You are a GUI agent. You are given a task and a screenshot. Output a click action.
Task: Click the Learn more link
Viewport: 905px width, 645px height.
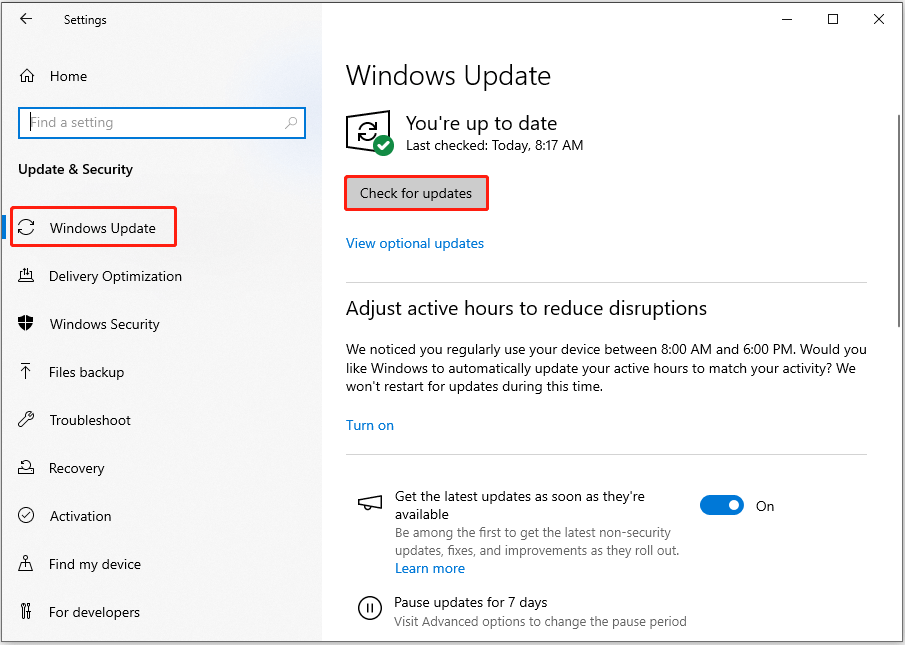tap(430, 568)
